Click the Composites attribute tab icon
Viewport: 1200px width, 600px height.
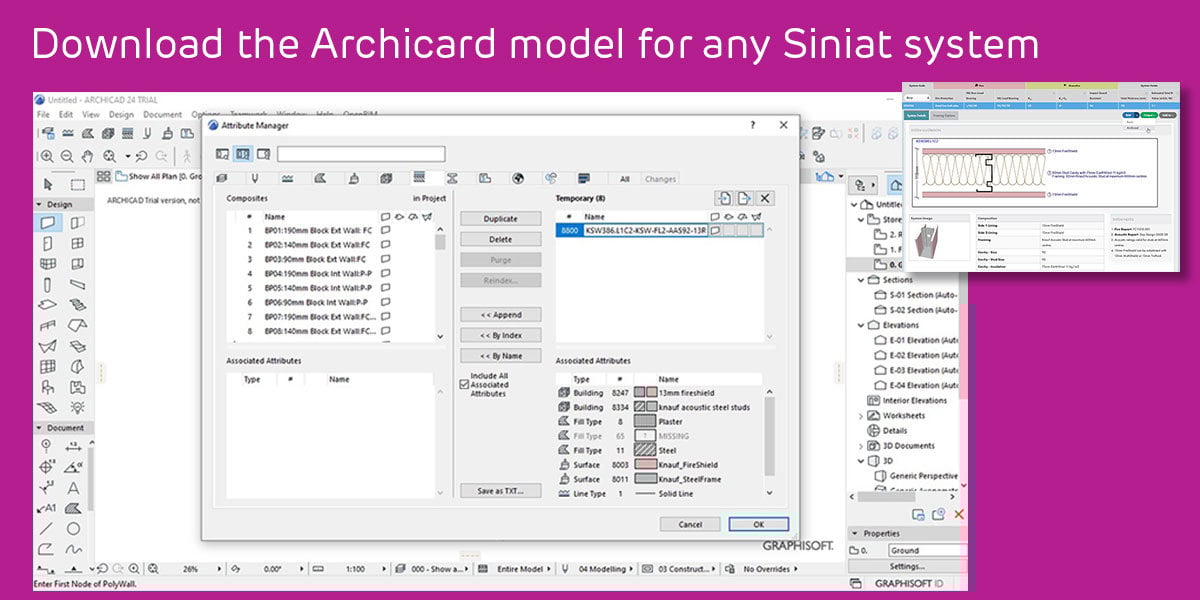coord(418,178)
